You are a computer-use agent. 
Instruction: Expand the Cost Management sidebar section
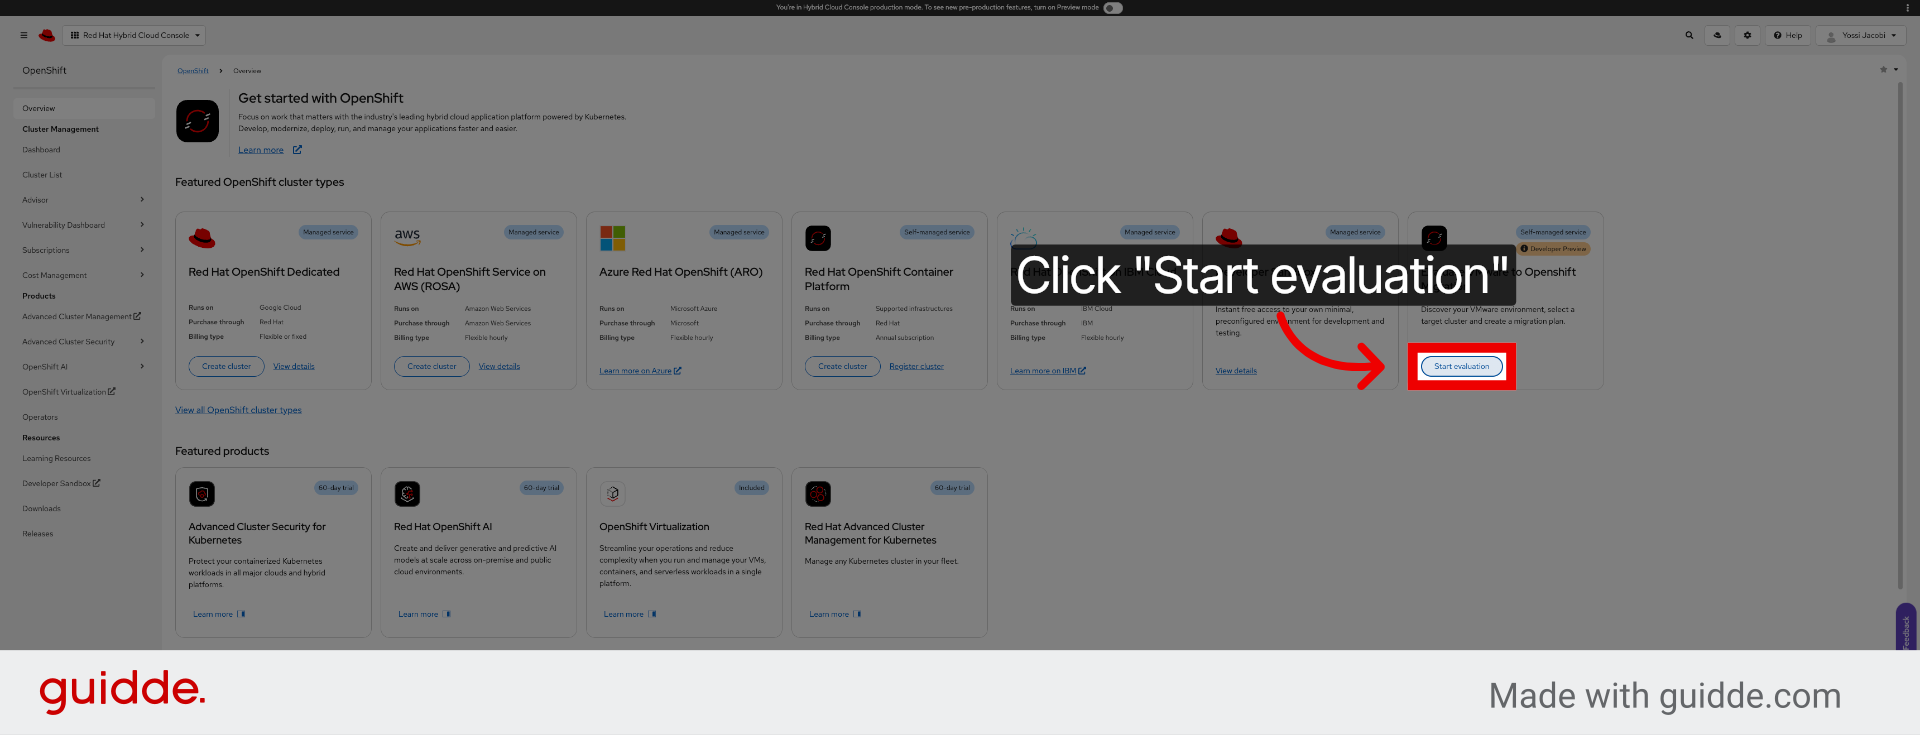(84, 275)
